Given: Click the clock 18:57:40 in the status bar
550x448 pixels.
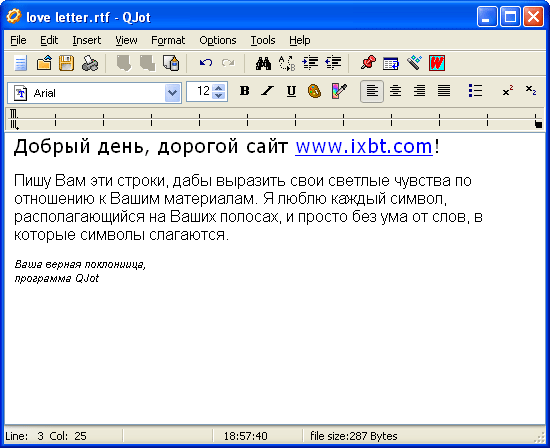Looking at the screenshot, I should pos(246,436).
